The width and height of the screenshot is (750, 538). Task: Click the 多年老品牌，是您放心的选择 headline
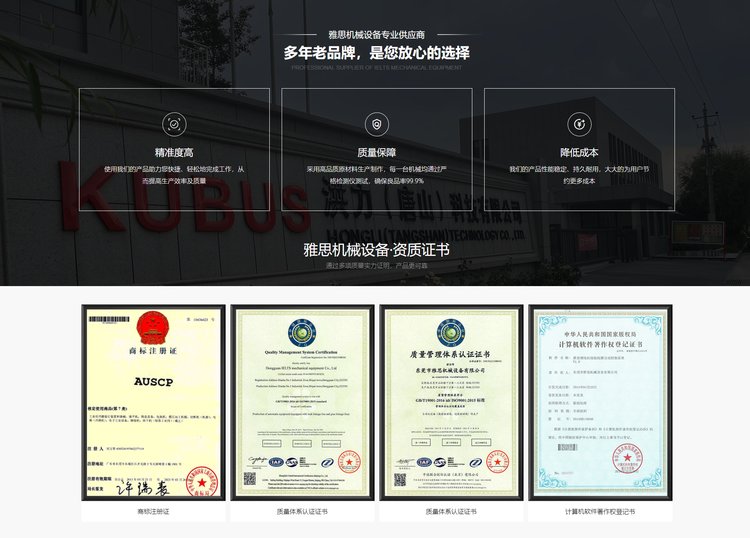[x=376, y=52]
